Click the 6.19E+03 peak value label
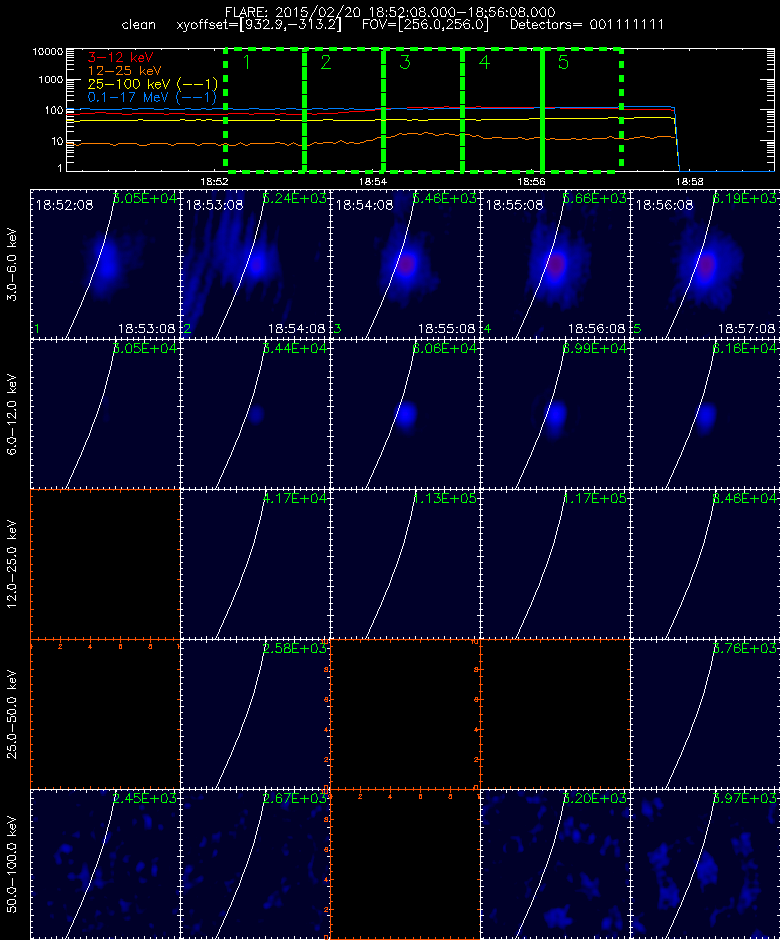 tap(745, 198)
